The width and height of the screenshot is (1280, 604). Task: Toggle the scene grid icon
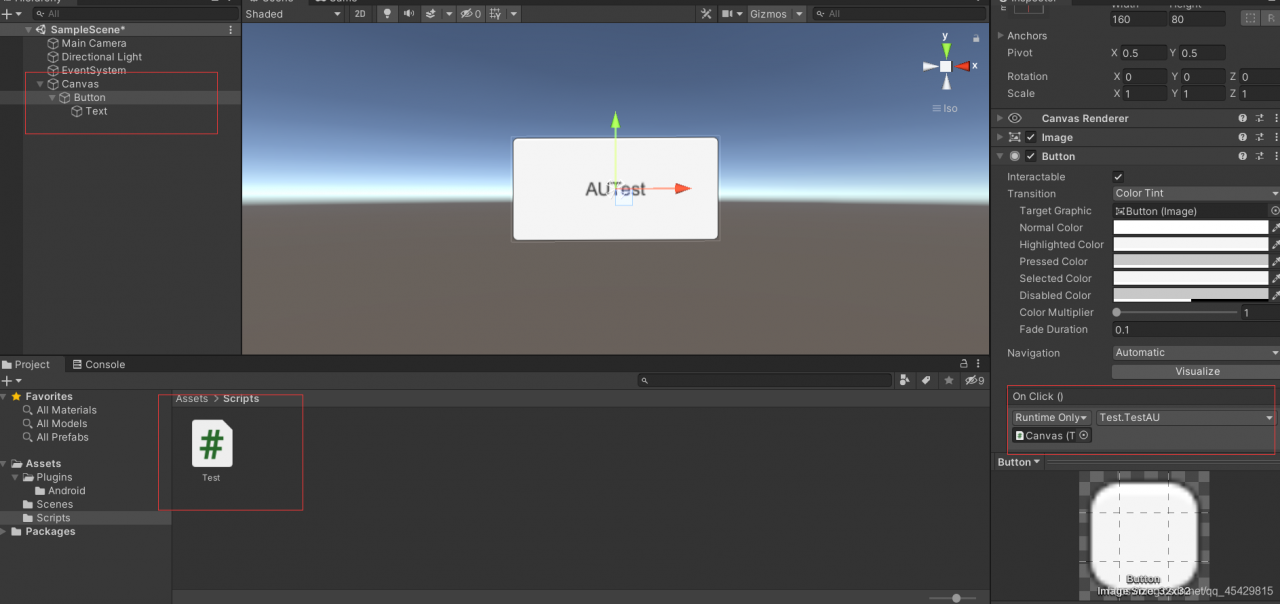pos(495,14)
